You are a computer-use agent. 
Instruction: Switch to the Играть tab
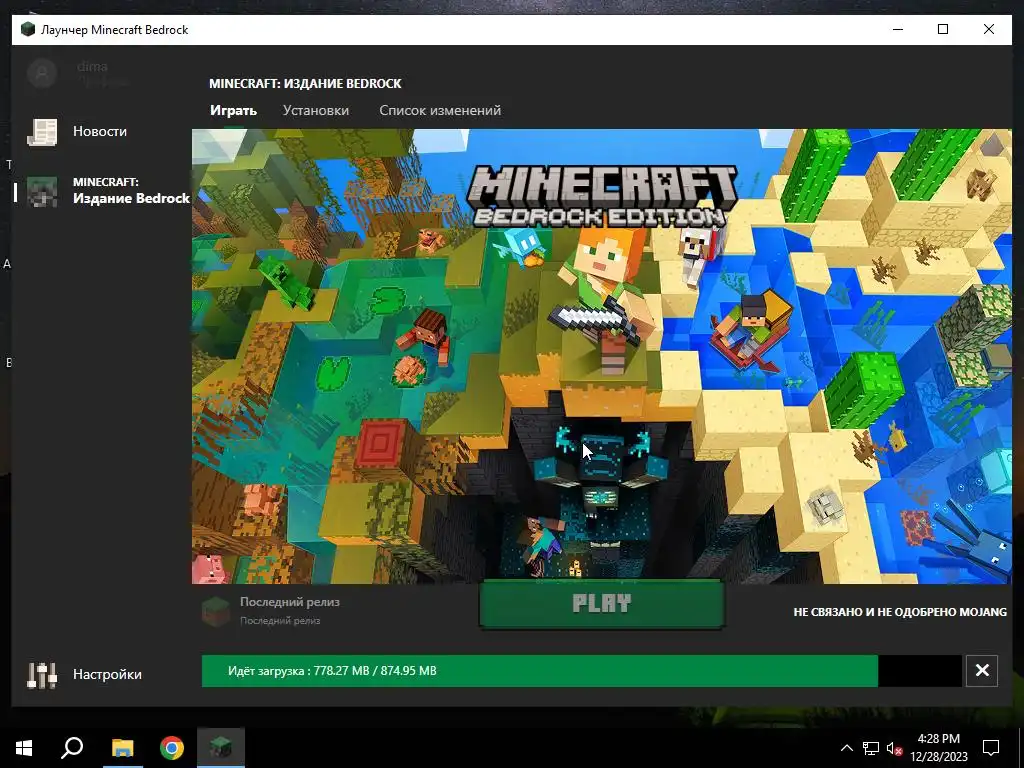point(233,110)
